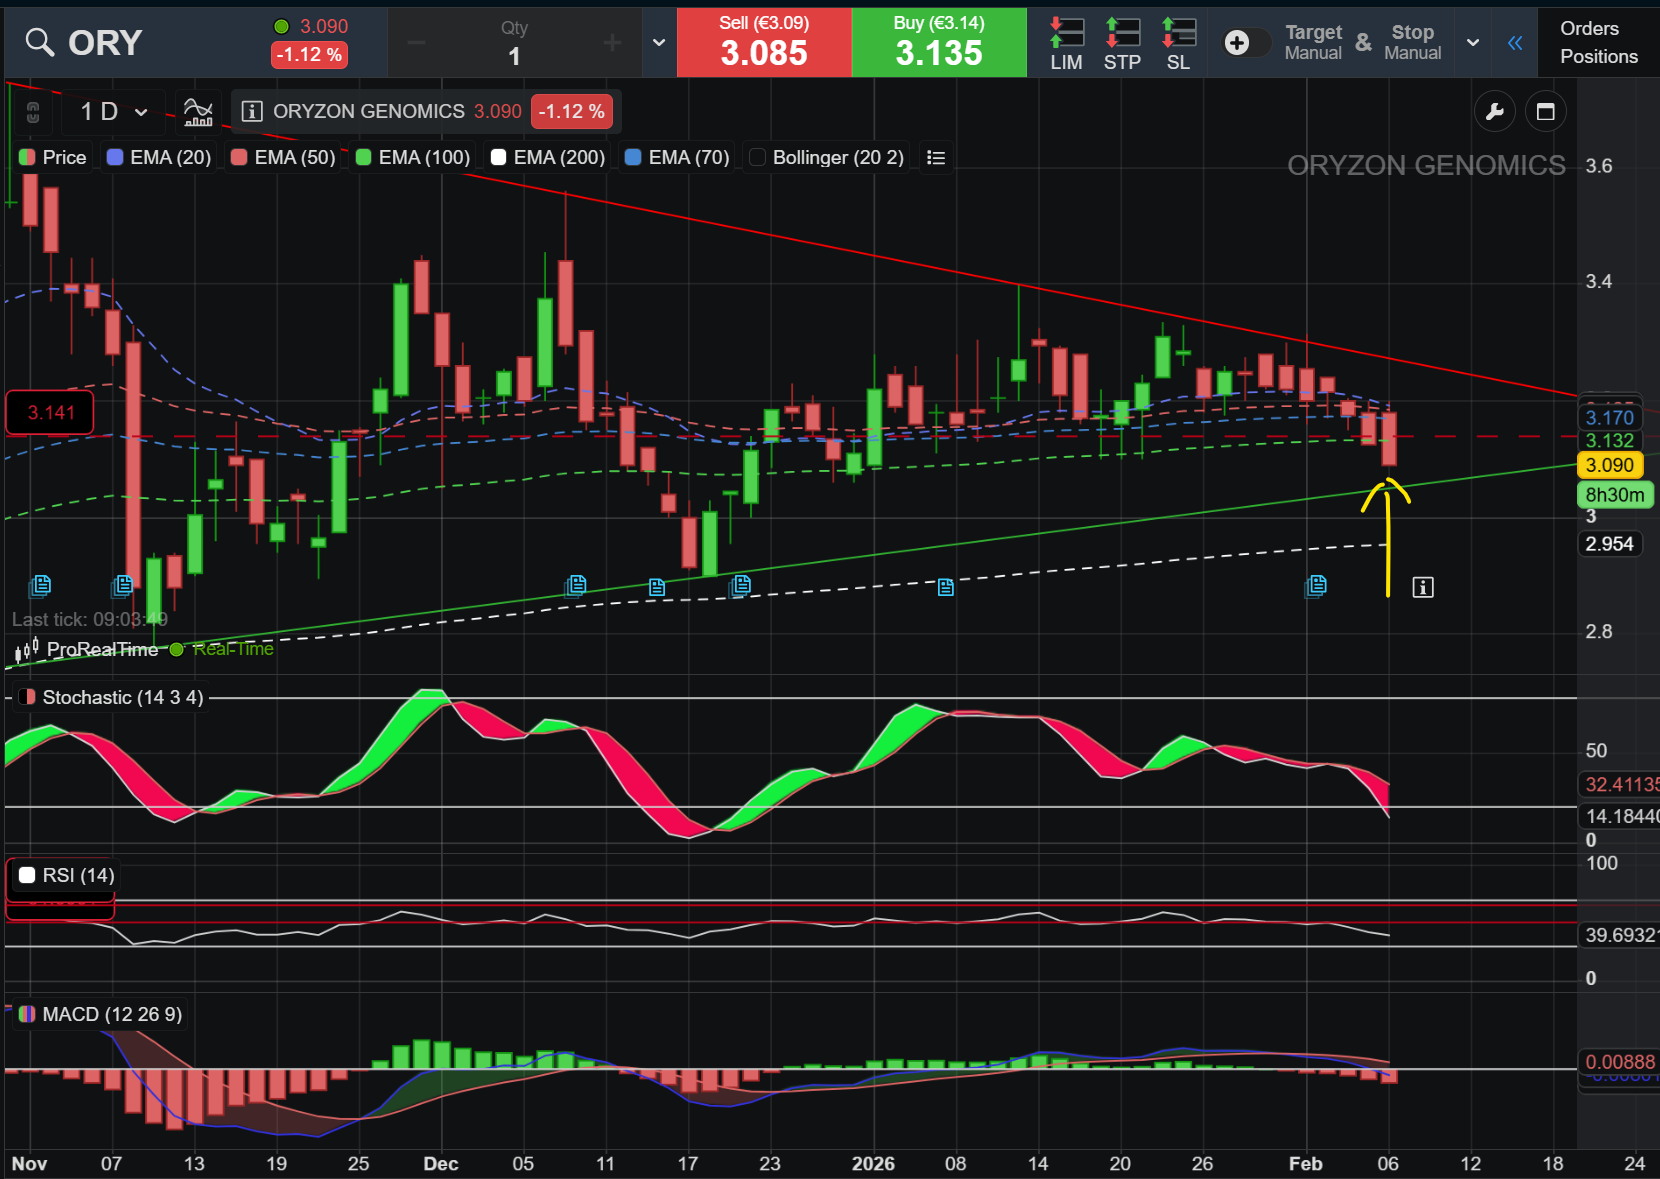
Task: Open the quantity dropdown arrow
Action: tap(658, 42)
